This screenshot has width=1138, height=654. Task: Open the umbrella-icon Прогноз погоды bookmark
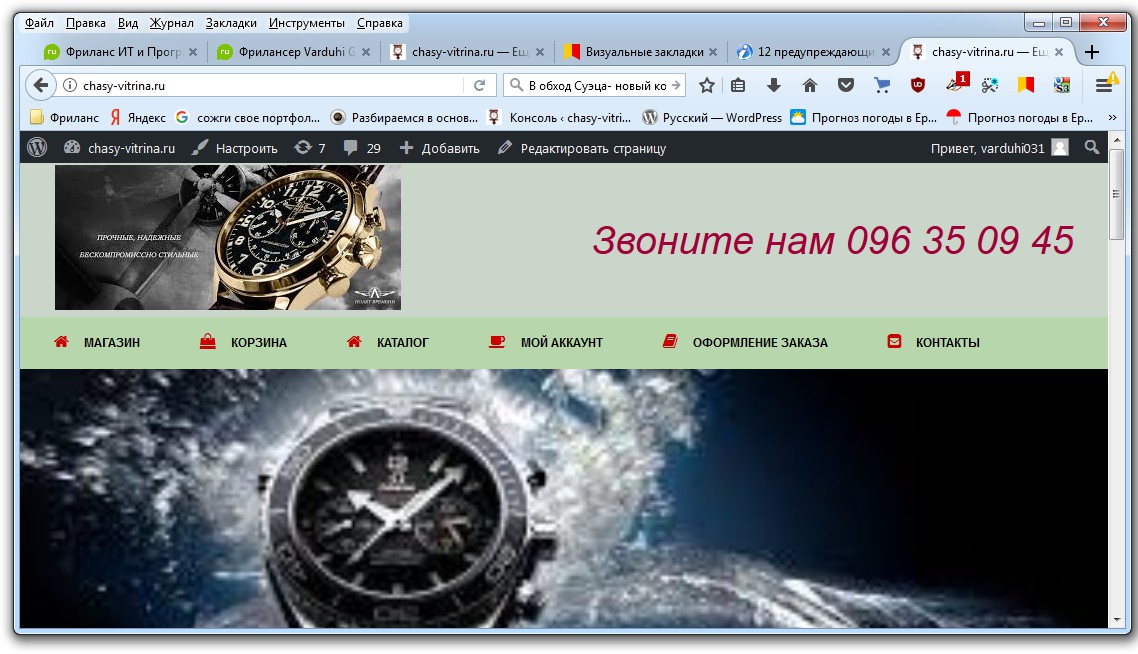click(x=1020, y=118)
